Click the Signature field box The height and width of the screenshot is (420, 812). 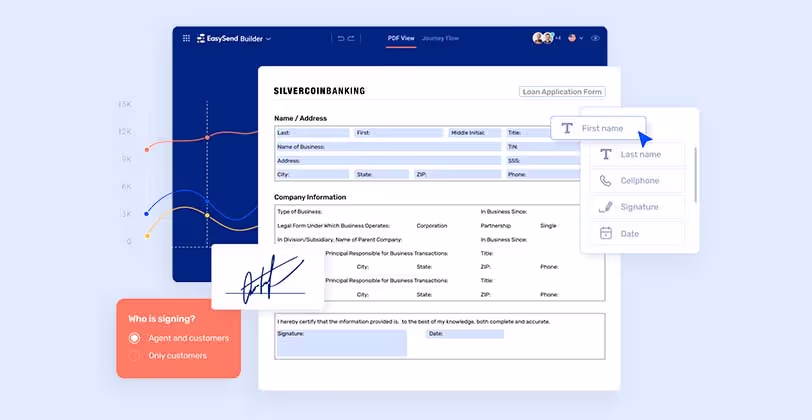click(342, 343)
